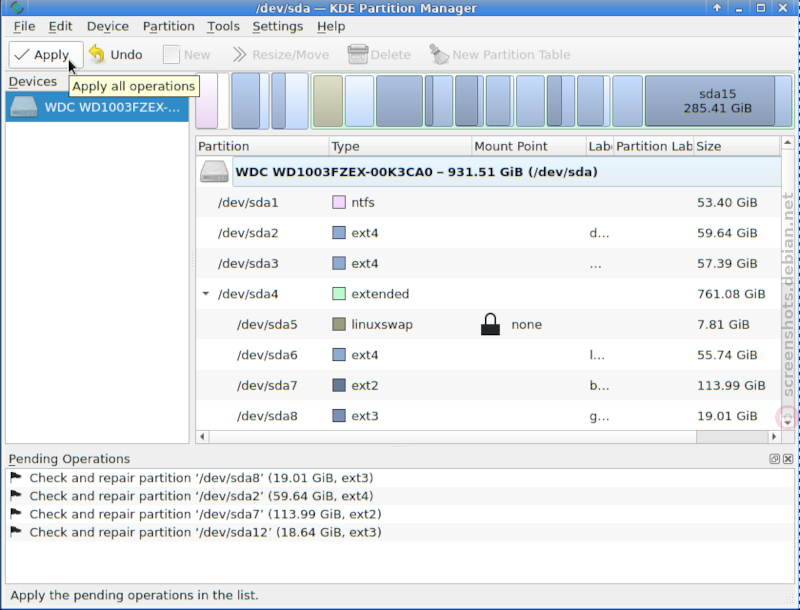Select the /dev/sda6 partition row
Image resolution: width=800 pixels, height=610 pixels.
pos(488,355)
